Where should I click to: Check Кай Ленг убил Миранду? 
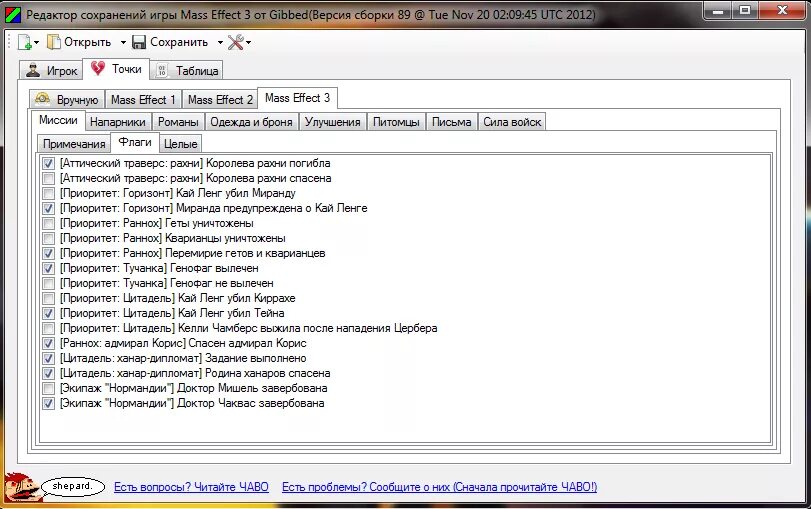[x=49, y=193]
